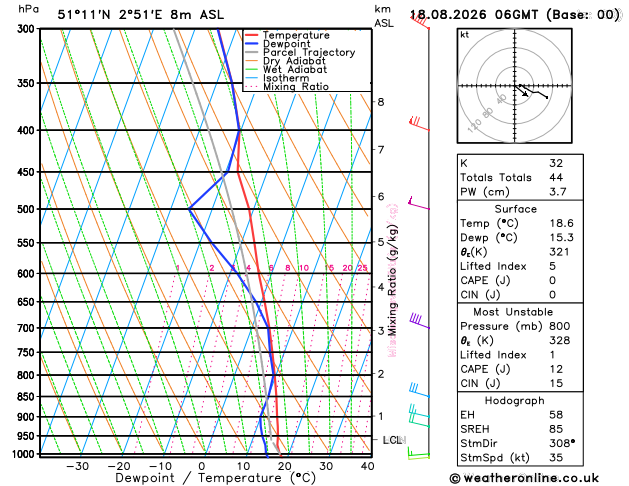Click the '40' temperature axis tick label
The height and width of the screenshot is (486, 629).
pos(367,466)
